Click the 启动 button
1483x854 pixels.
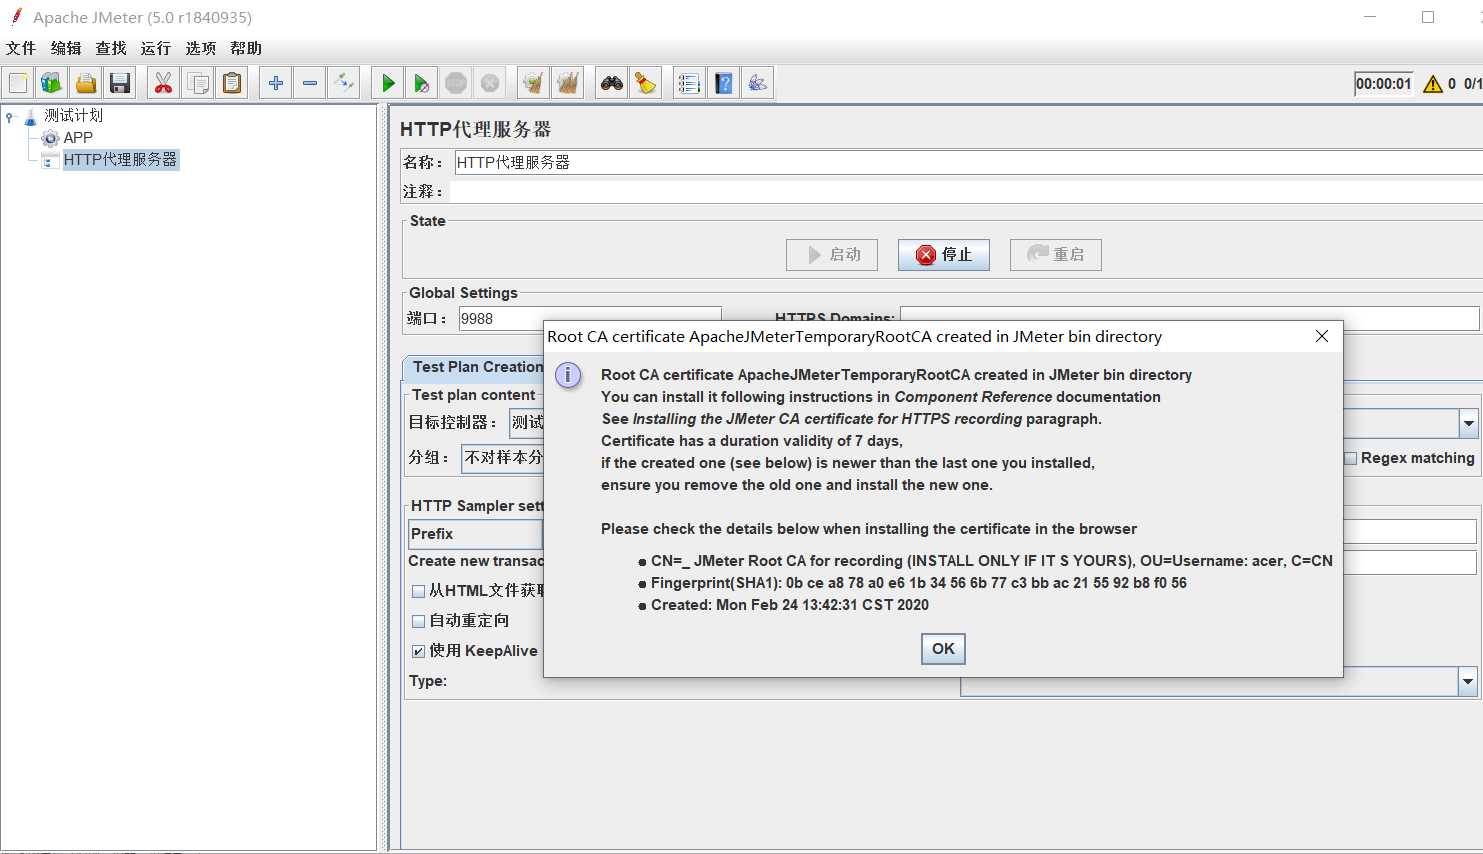832,255
